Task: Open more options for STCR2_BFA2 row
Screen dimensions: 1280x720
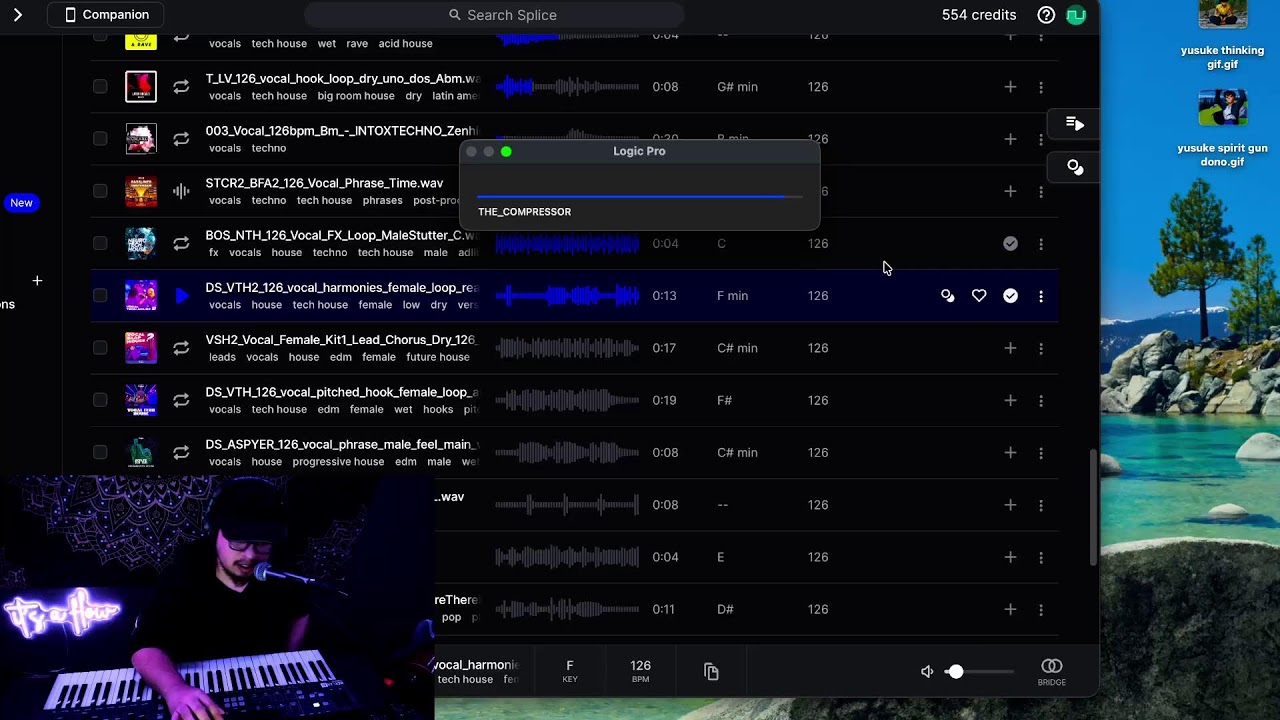Action: tap(1041, 191)
